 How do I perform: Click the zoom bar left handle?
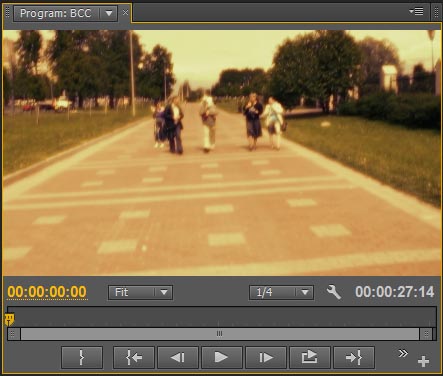[x=13, y=334]
